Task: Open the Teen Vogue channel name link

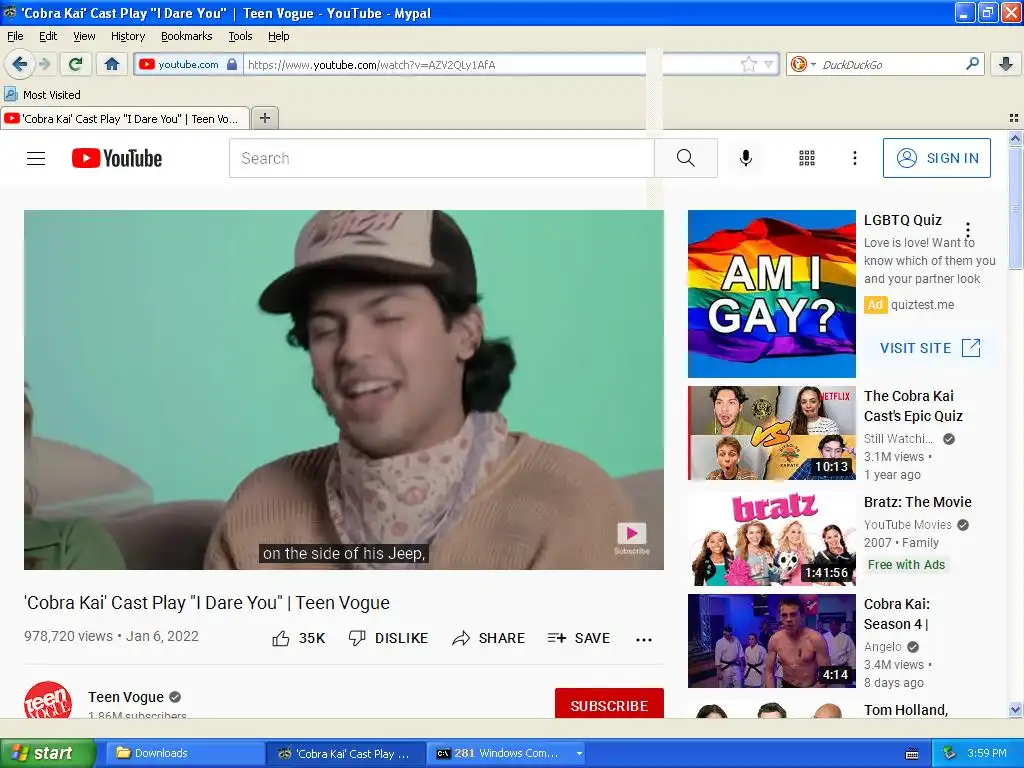Action: point(126,697)
